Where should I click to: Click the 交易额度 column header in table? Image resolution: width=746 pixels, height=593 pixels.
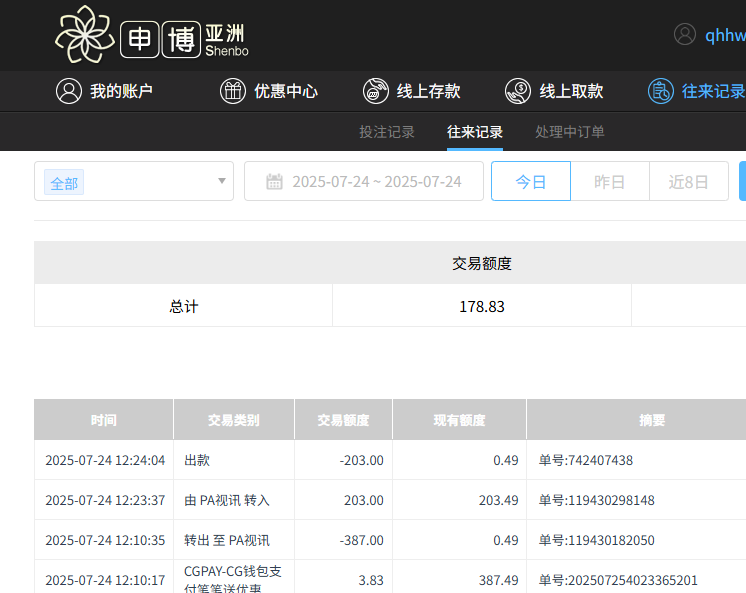tap(343, 420)
